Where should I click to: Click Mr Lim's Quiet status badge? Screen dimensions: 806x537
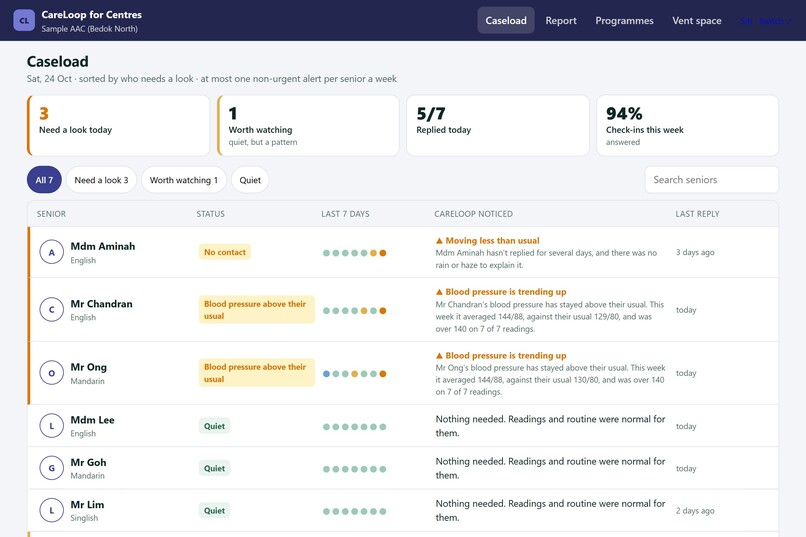tap(214, 510)
